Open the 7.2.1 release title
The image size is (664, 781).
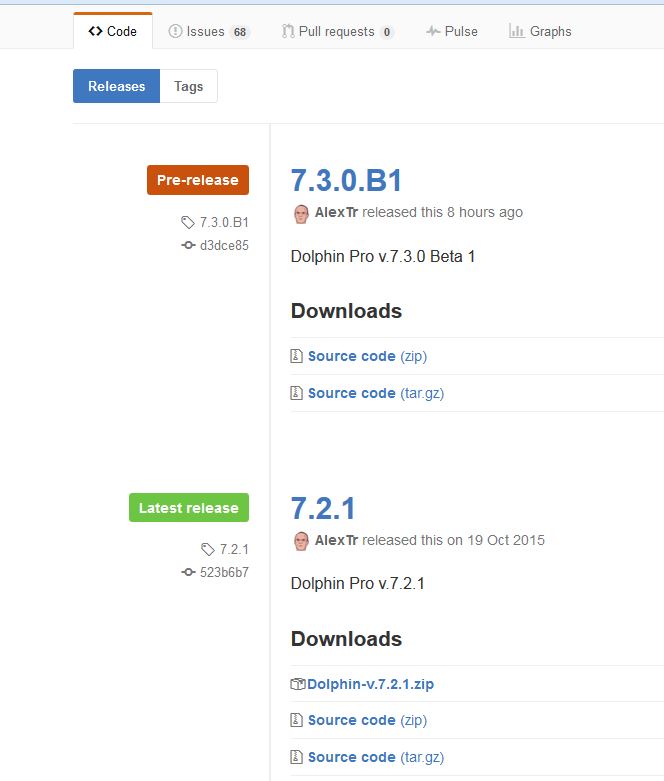323,508
